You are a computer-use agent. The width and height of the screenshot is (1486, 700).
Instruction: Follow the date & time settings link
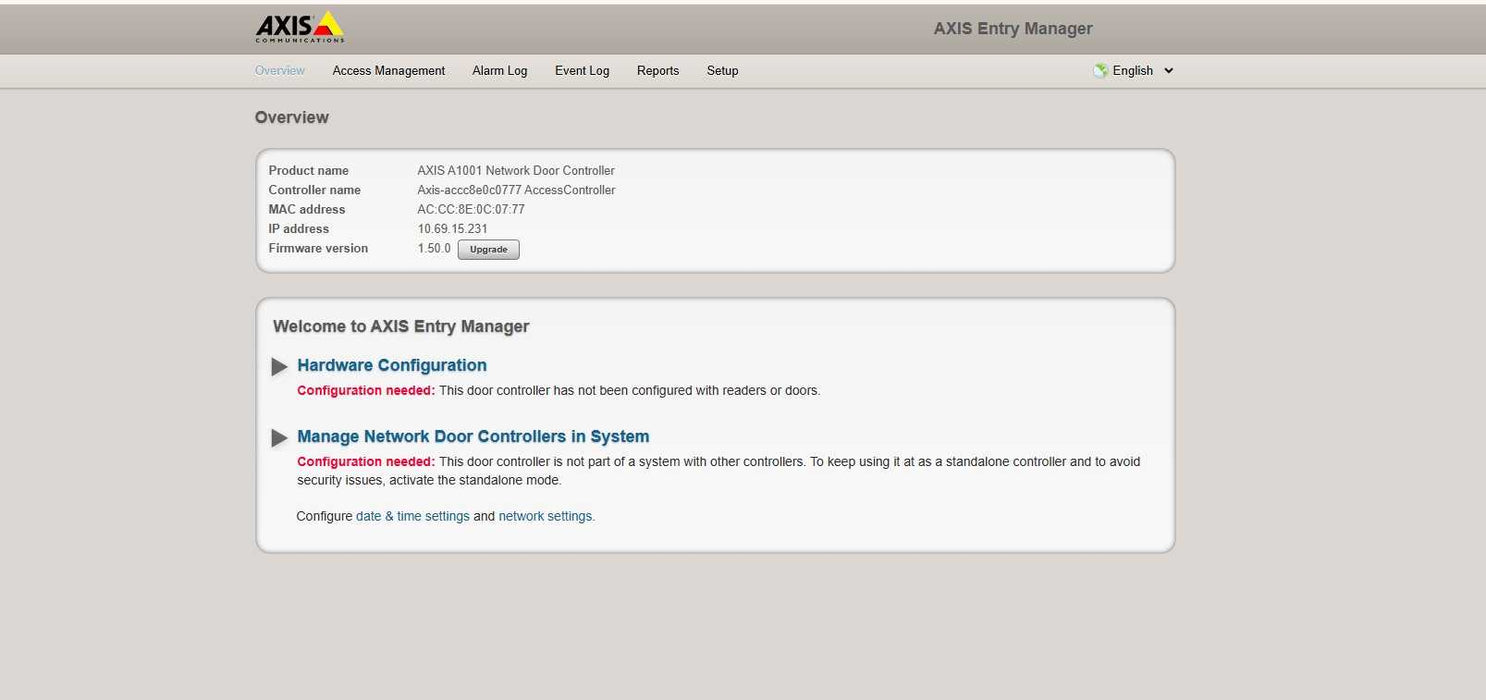point(413,516)
